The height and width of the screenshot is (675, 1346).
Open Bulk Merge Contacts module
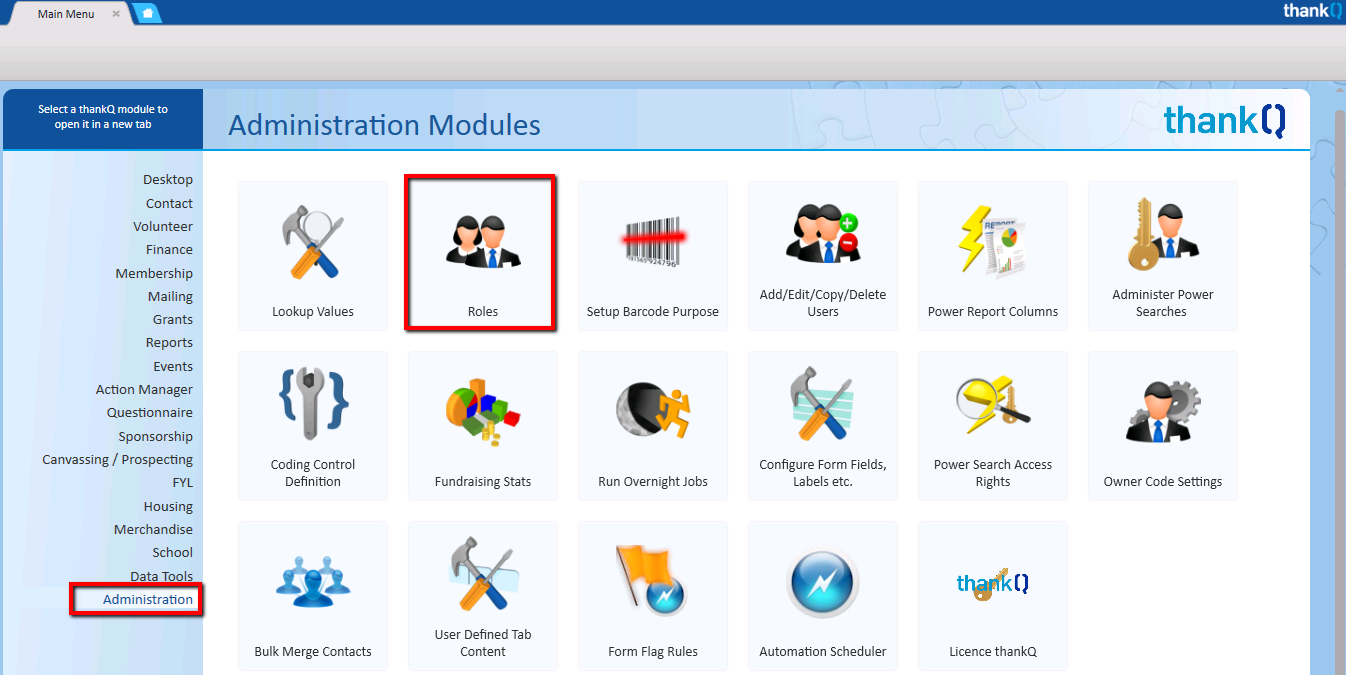[x=313, y=596]
